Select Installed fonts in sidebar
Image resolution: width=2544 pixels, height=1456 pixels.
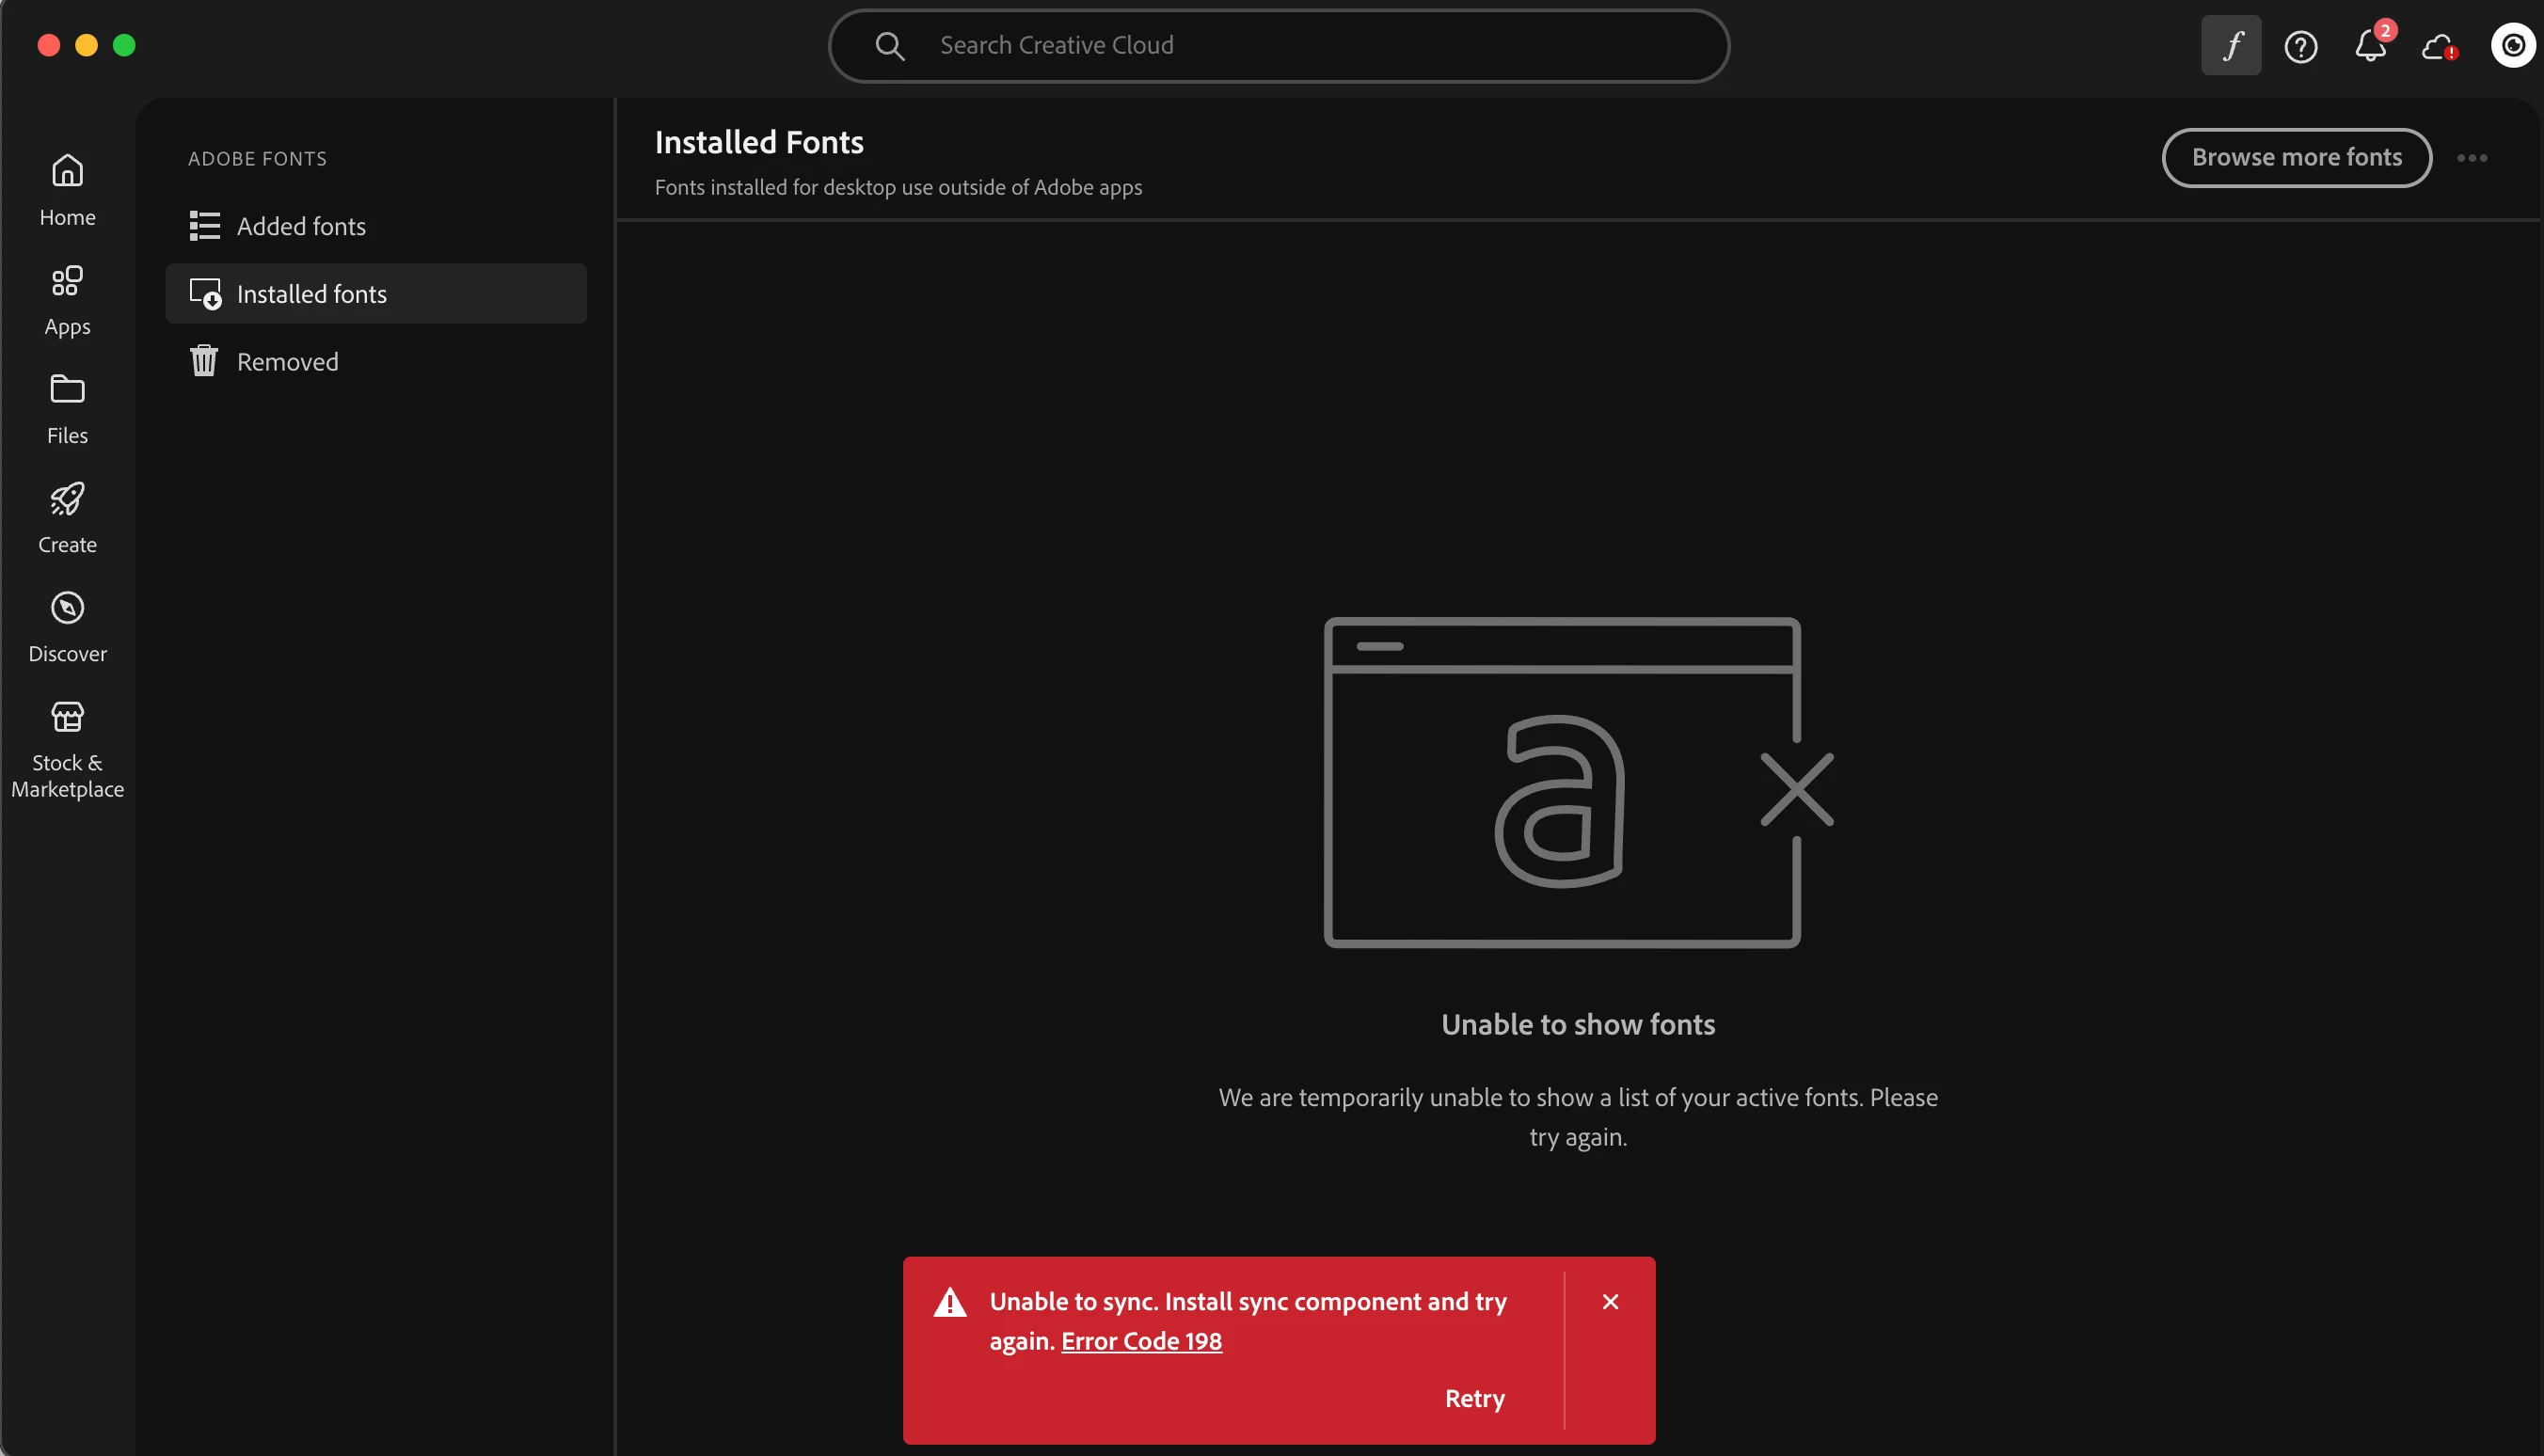(311, 294)
